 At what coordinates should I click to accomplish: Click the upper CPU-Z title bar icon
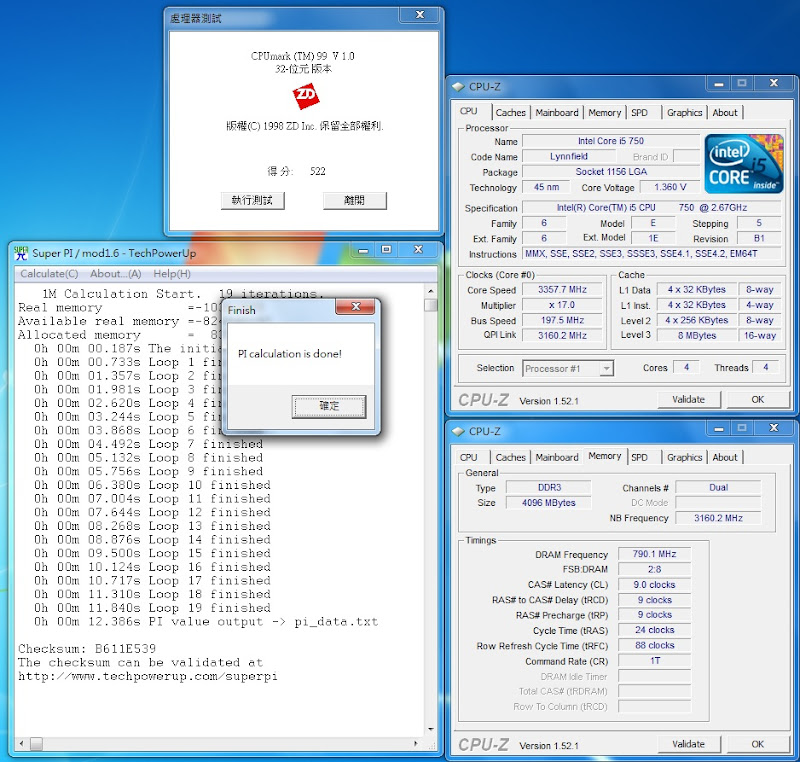[458, 87]
